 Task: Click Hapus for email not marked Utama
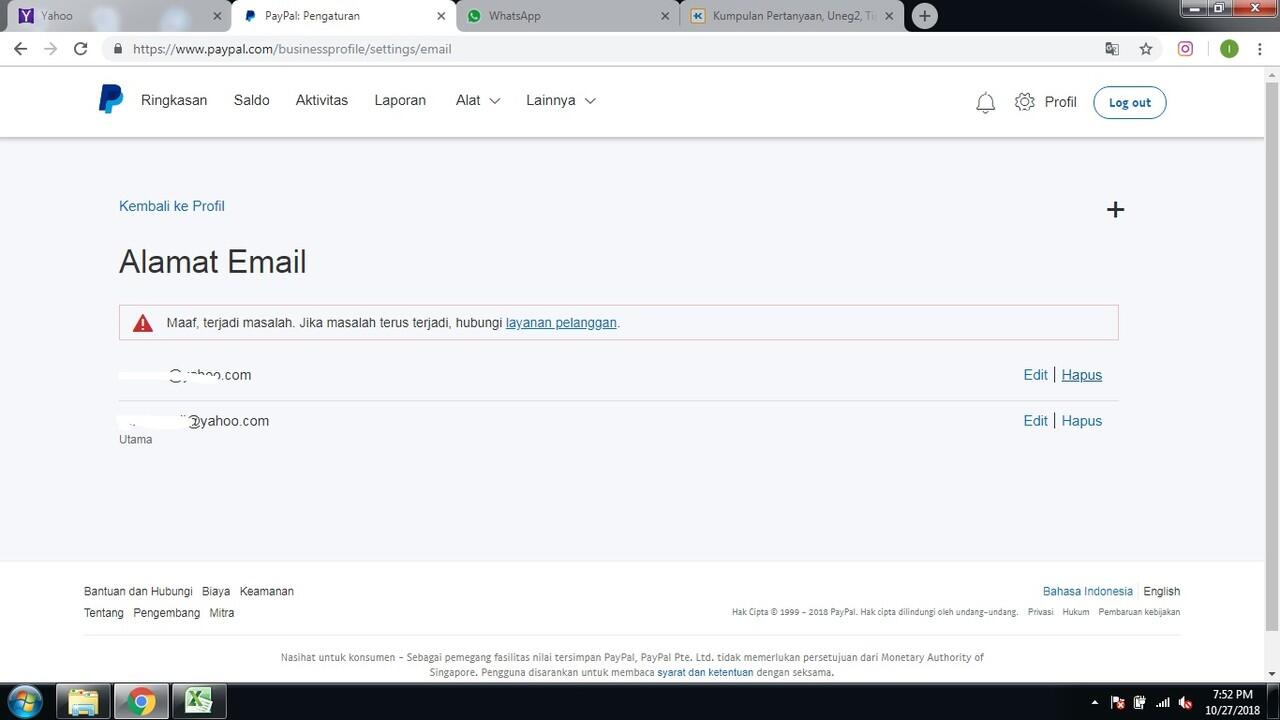tap(1082, 375)
